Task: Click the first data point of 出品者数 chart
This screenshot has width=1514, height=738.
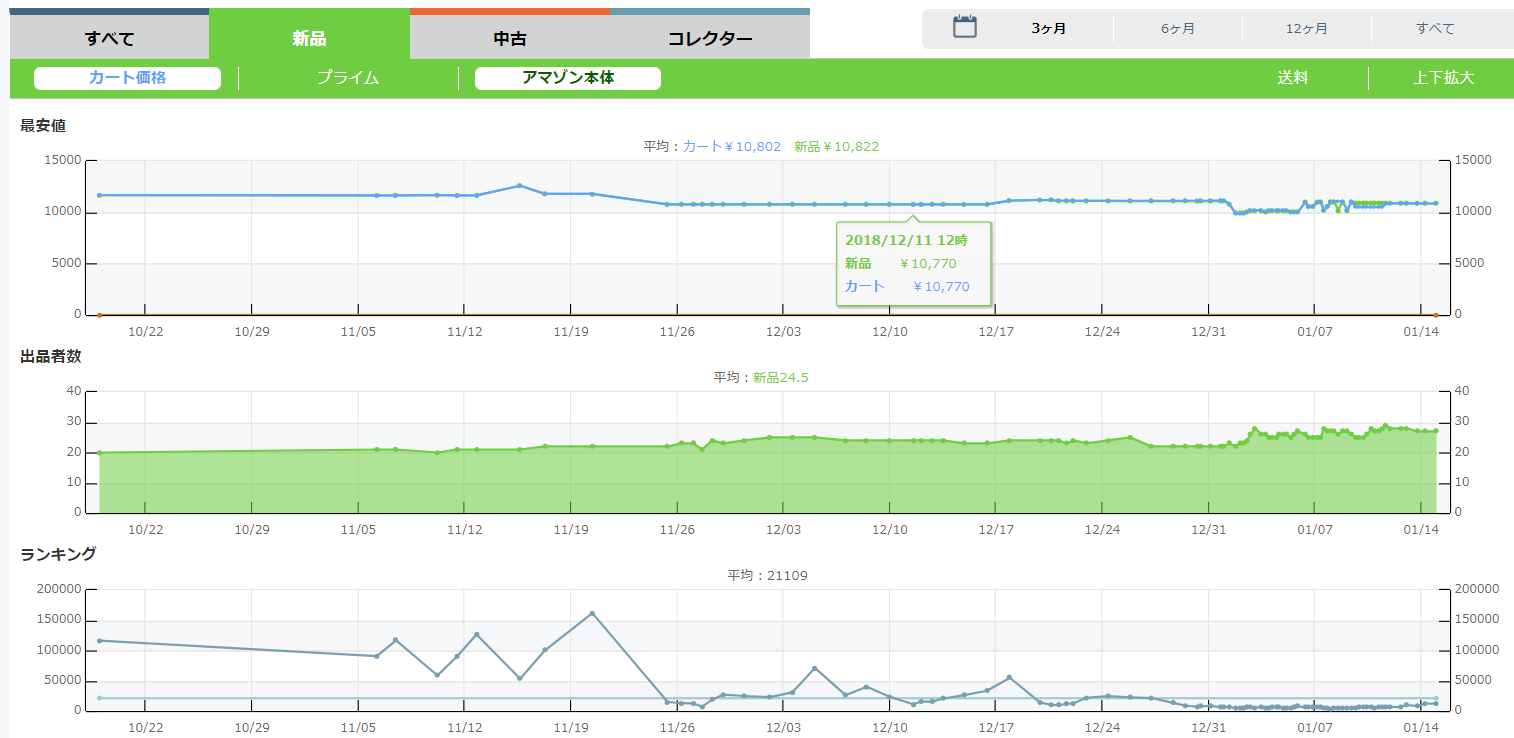Action: pyautogui.click(x=99, y=453)
